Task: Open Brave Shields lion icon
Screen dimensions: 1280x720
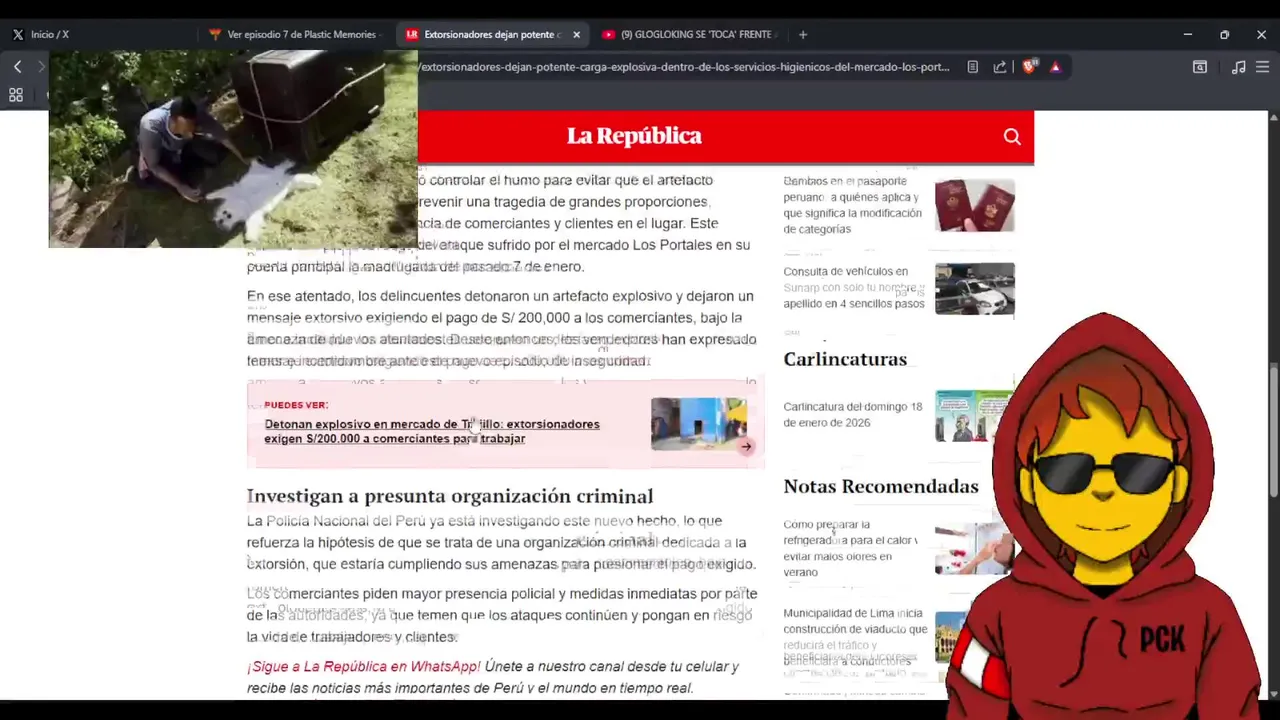Action: pos(1028,67)
